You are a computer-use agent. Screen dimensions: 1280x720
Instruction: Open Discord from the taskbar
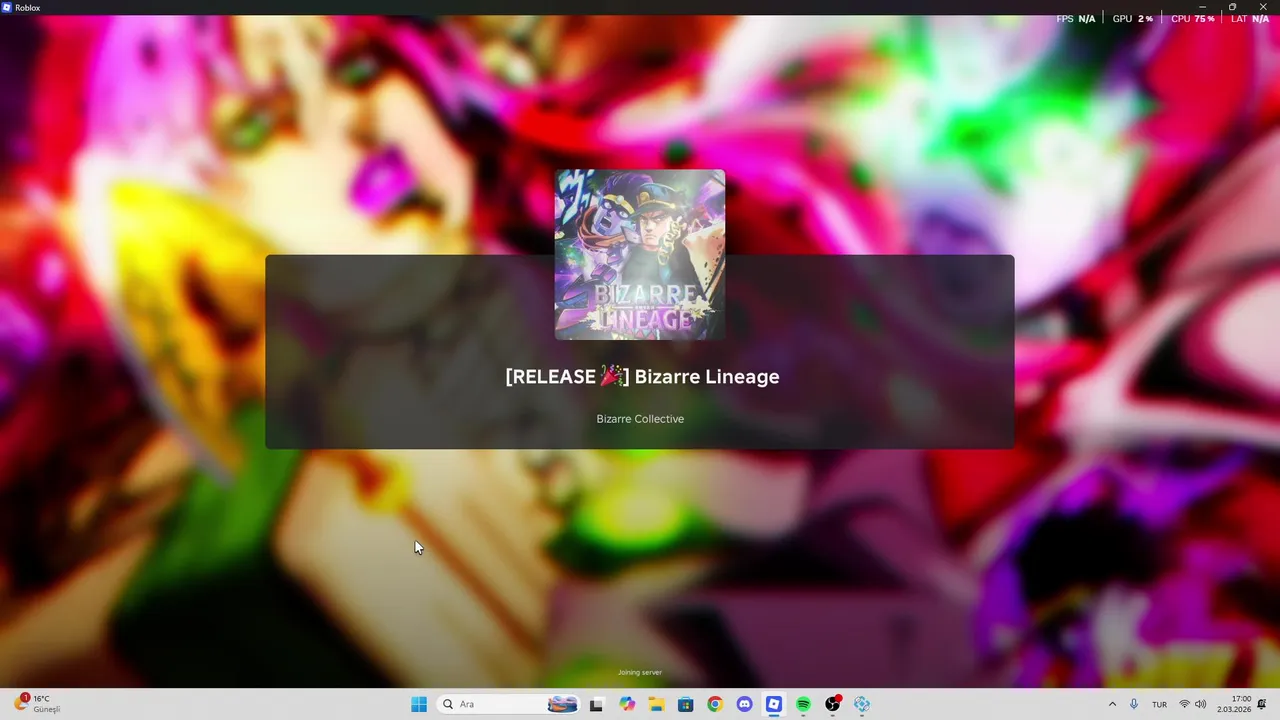744,704
